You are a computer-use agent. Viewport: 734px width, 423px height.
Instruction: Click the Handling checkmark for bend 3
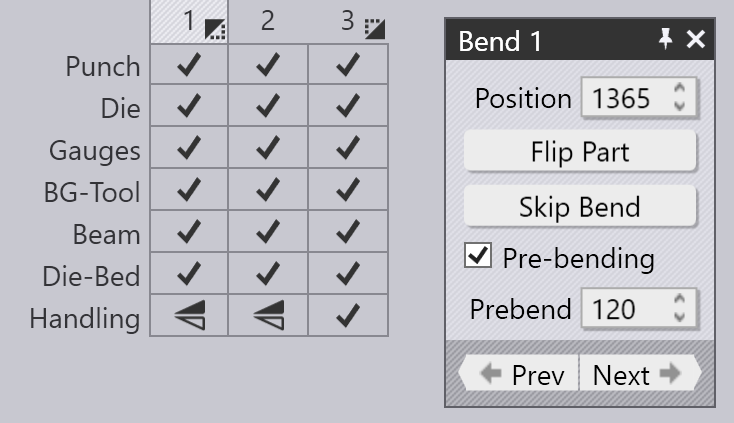(347, 317)
